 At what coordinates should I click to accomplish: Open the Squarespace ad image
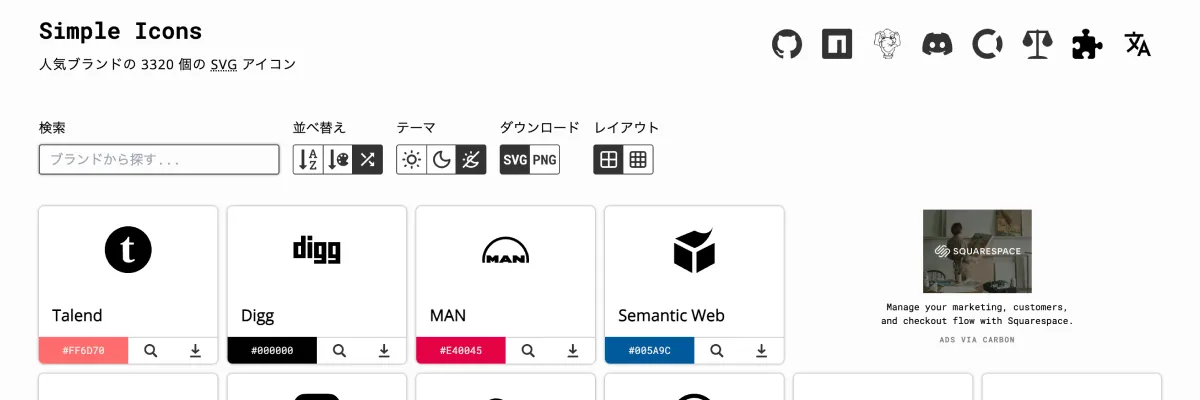click(977, 251)
